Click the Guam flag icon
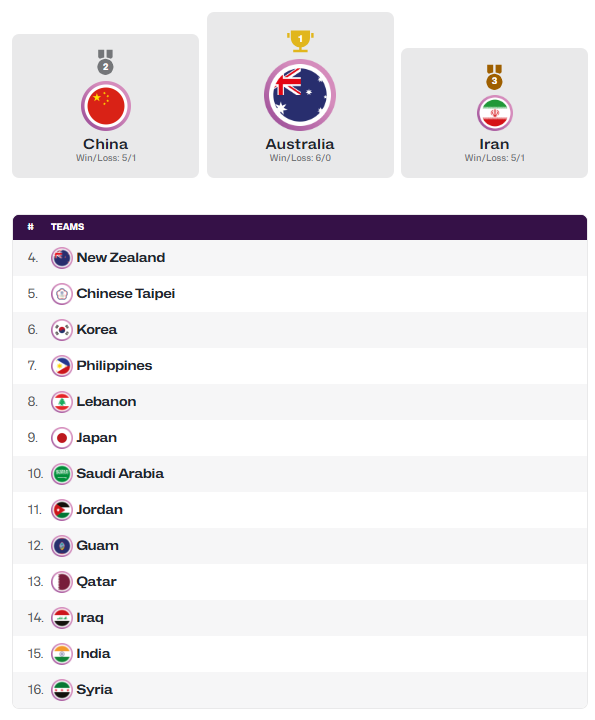The width and height of the screenshot is (595, 720). (x=62, y=546)
